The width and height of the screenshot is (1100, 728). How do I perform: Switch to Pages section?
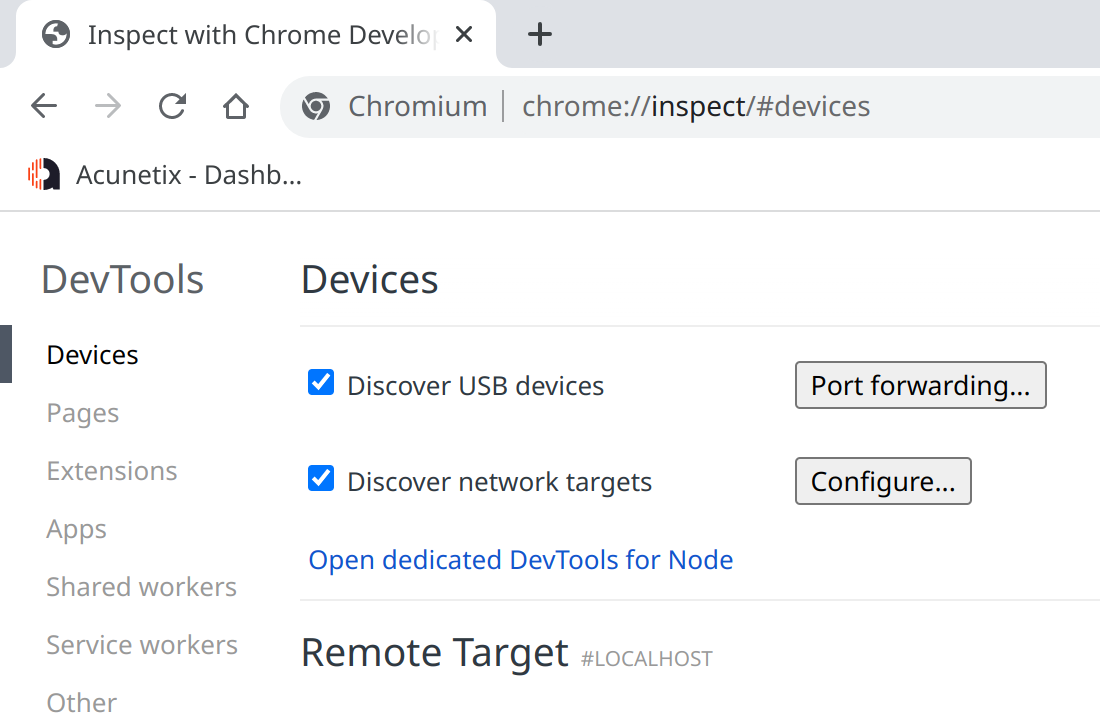[x=83, y=413]
